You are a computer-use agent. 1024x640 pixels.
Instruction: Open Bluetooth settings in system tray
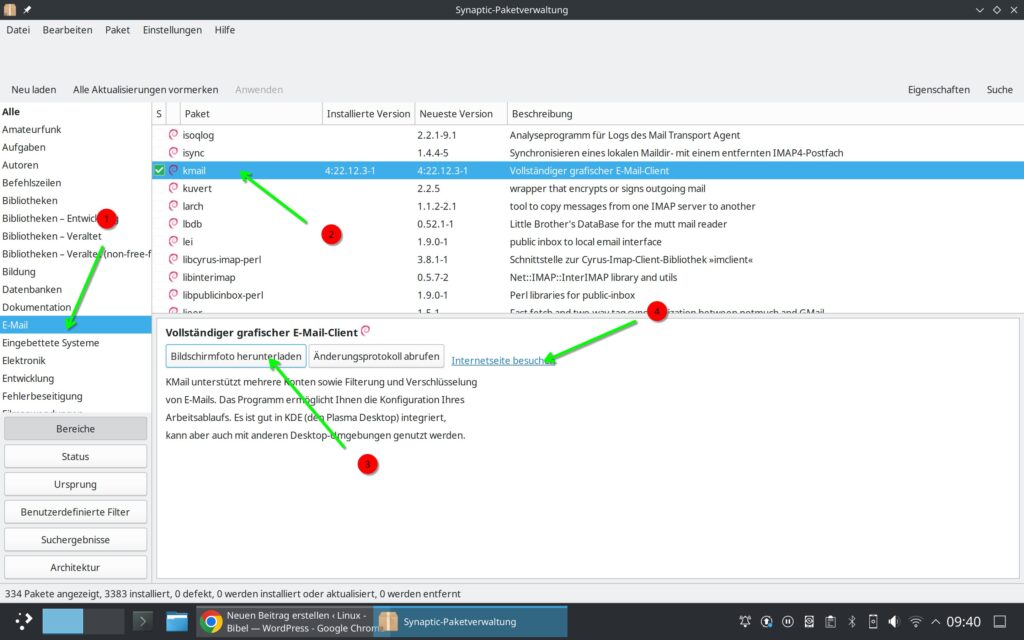coord(852,621)
